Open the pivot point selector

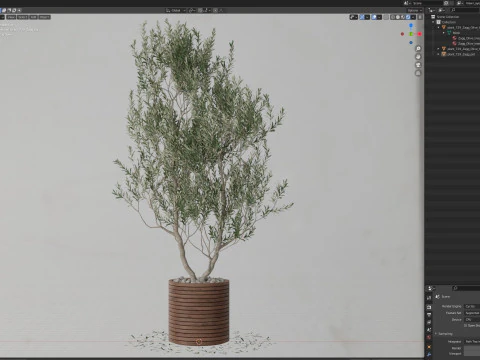(x=192, y=10)
